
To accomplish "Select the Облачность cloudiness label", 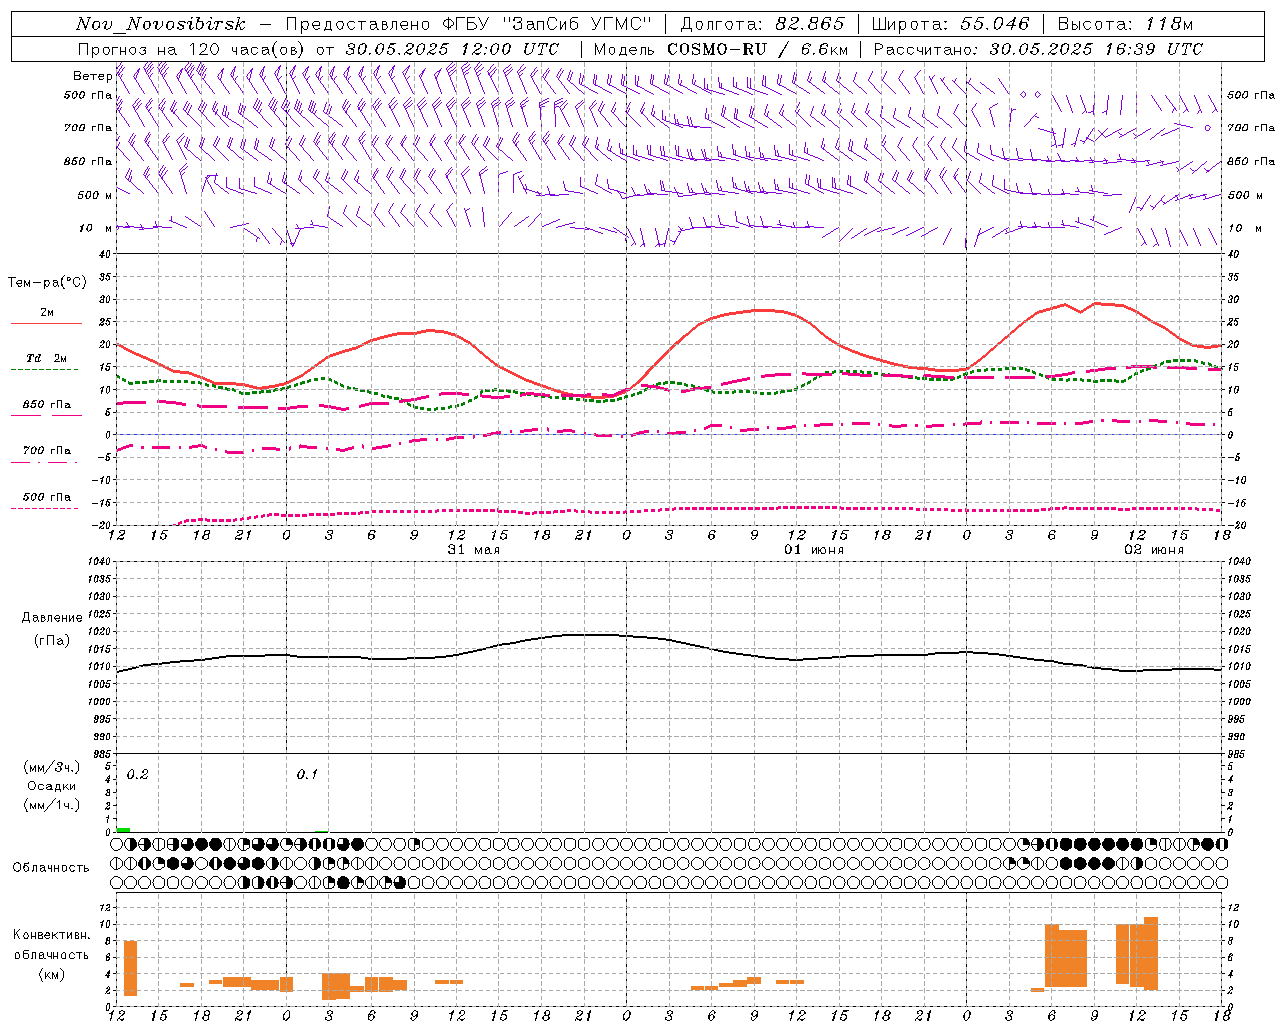I will click(51, 867).
